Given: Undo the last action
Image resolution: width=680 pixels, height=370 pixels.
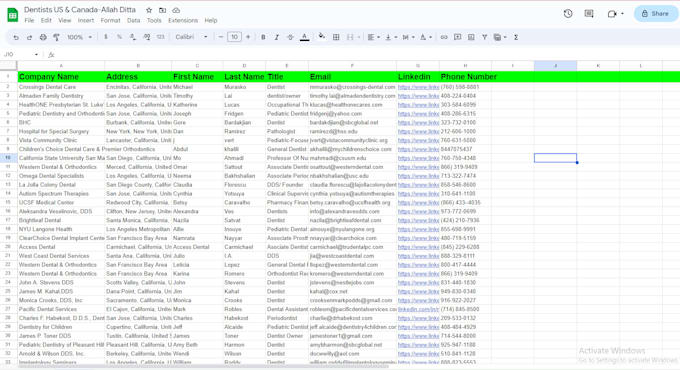Looking at the screenshot, I should click(16, 37).
